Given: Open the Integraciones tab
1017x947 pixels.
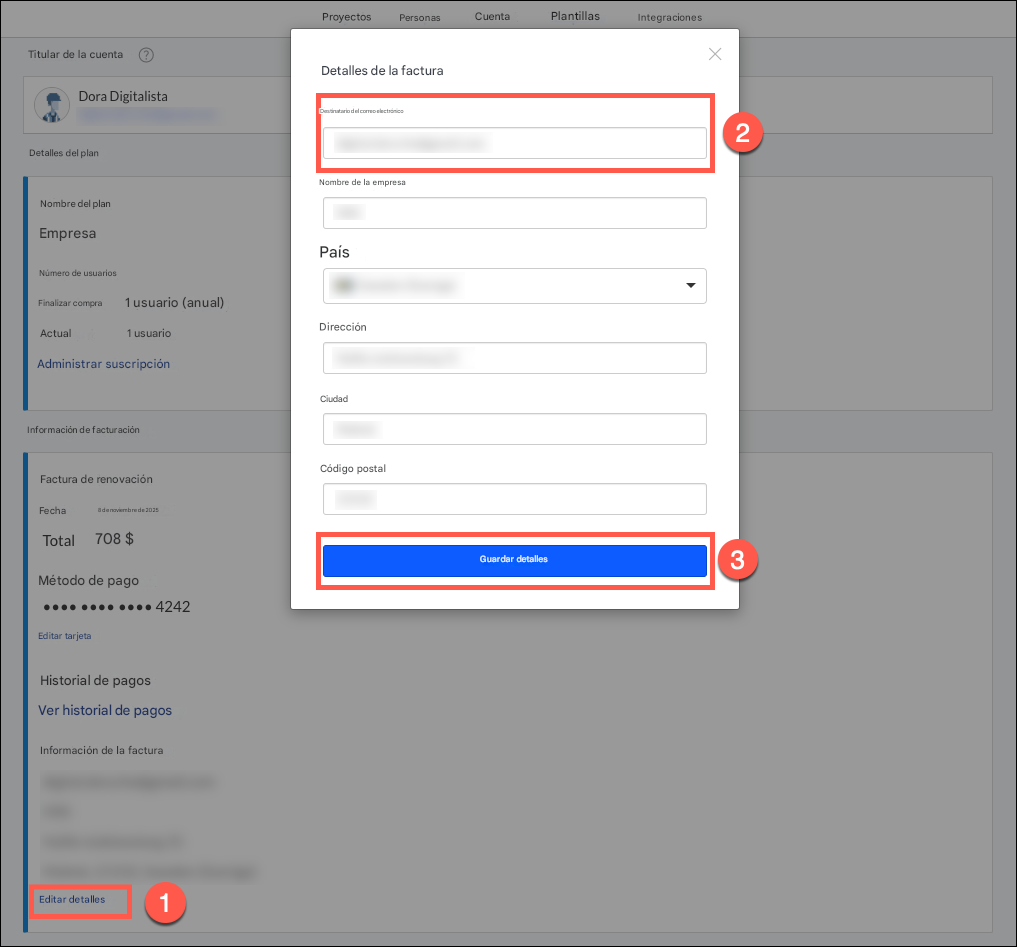Looking at the screenshot, I should tap(669, 18).
